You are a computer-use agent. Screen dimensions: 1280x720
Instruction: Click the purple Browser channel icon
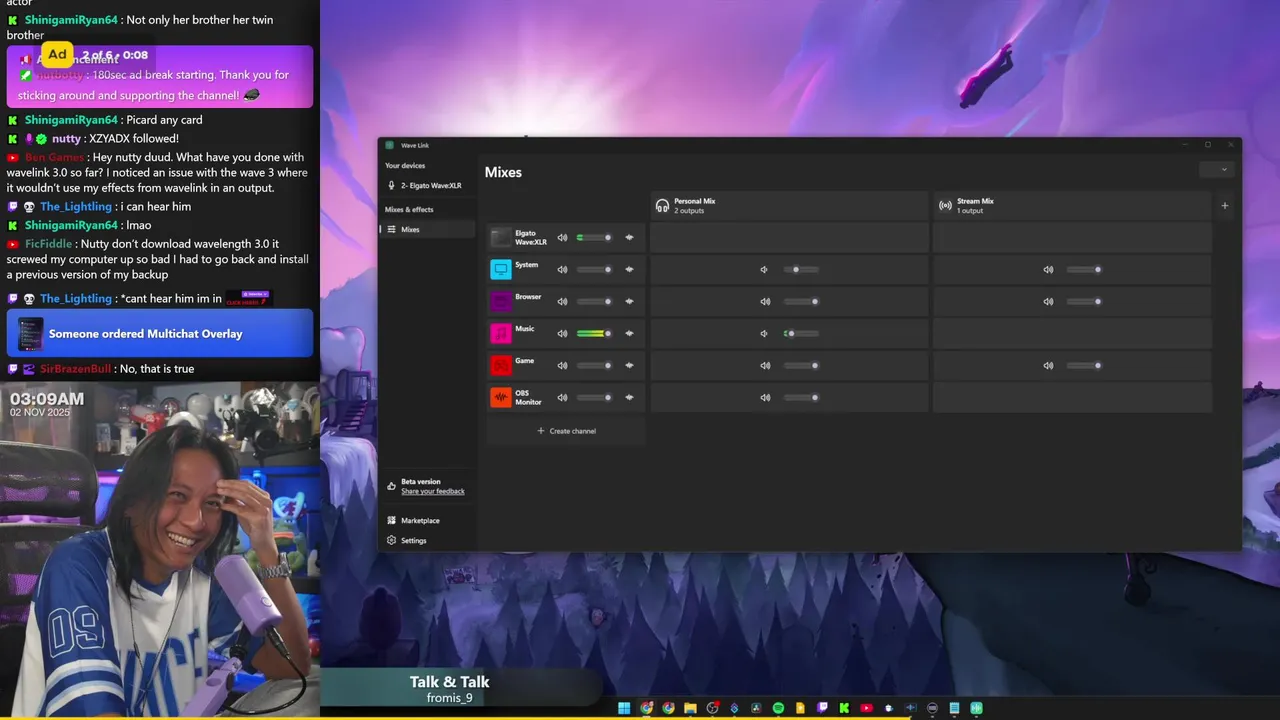coord(501,301)
